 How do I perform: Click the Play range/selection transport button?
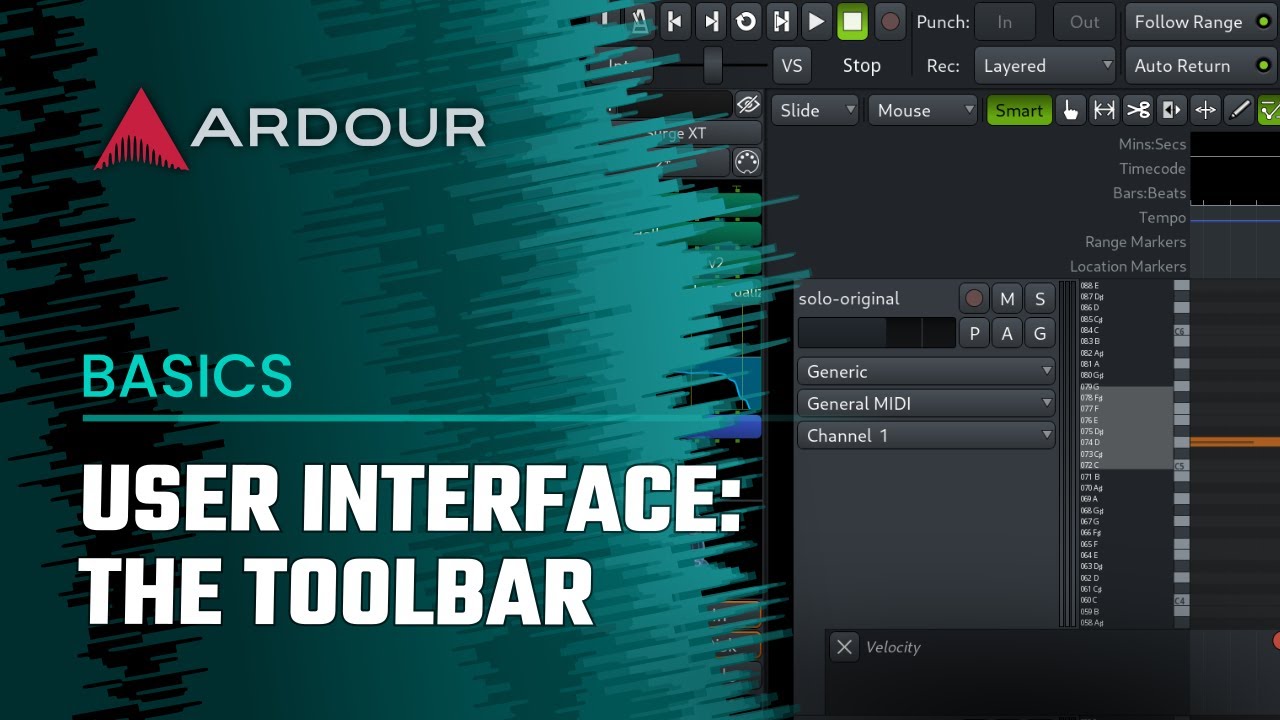[x=782, y=21]
